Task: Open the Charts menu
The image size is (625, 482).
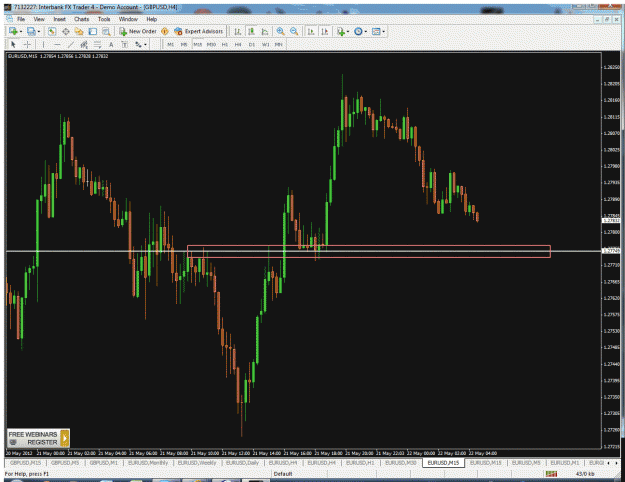Action: 82,19
